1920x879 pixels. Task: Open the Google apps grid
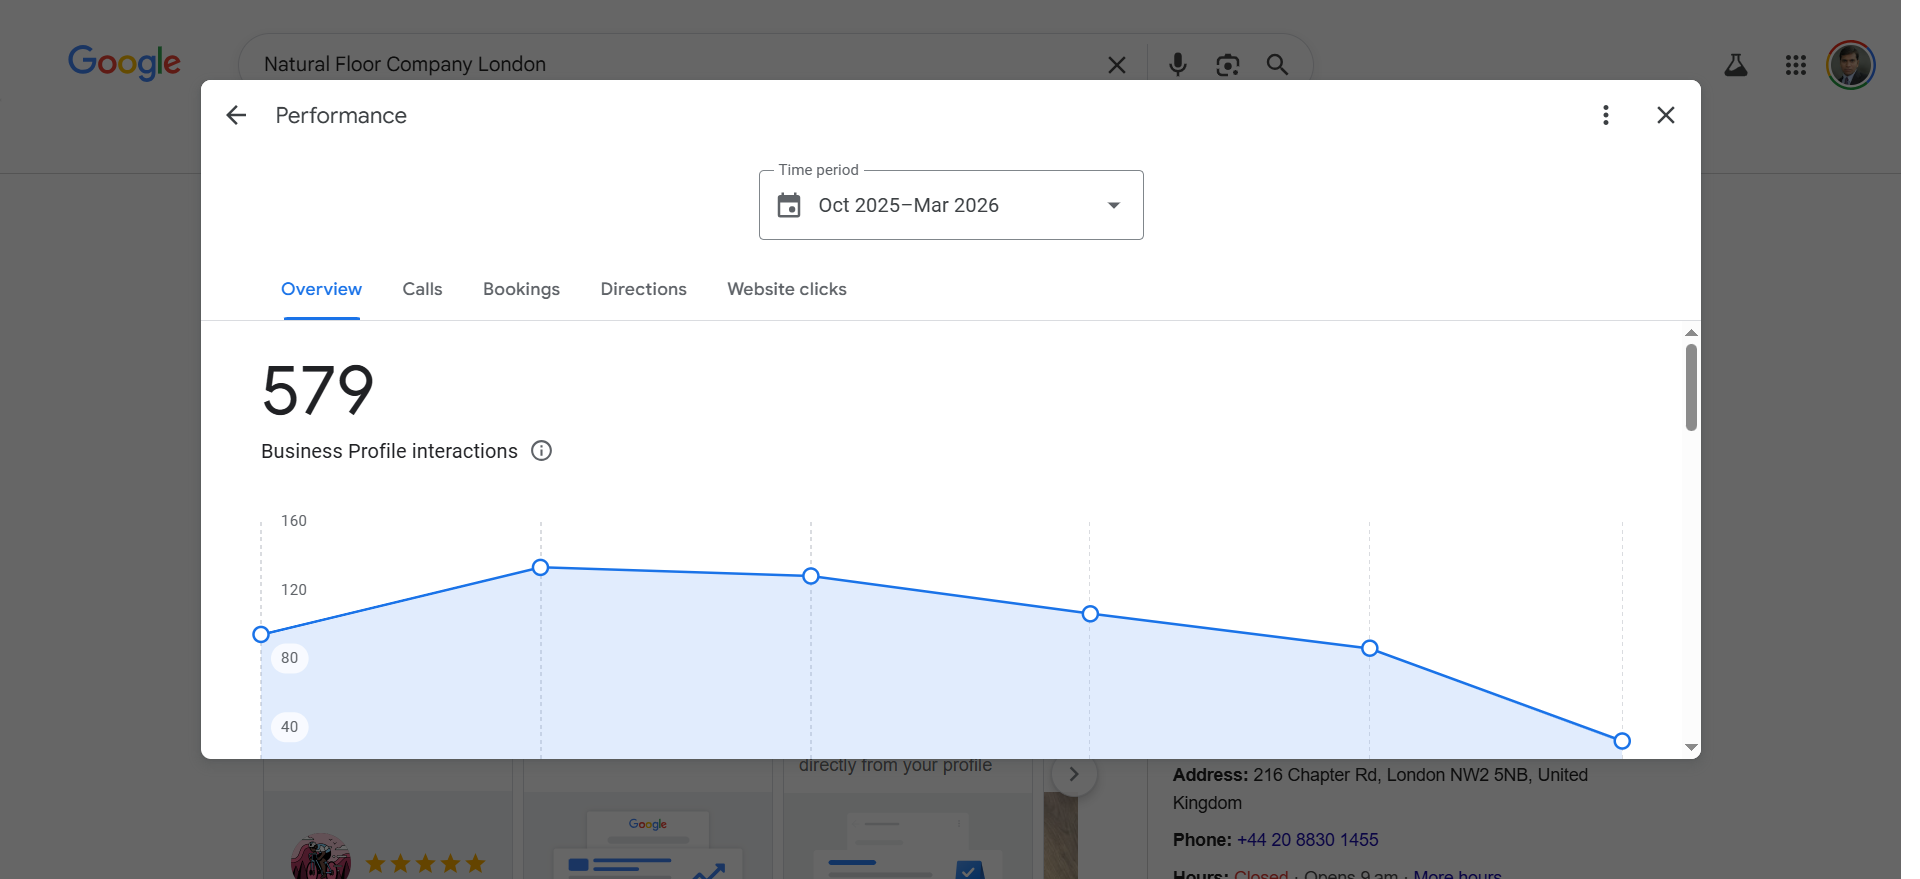(1796, 65)
